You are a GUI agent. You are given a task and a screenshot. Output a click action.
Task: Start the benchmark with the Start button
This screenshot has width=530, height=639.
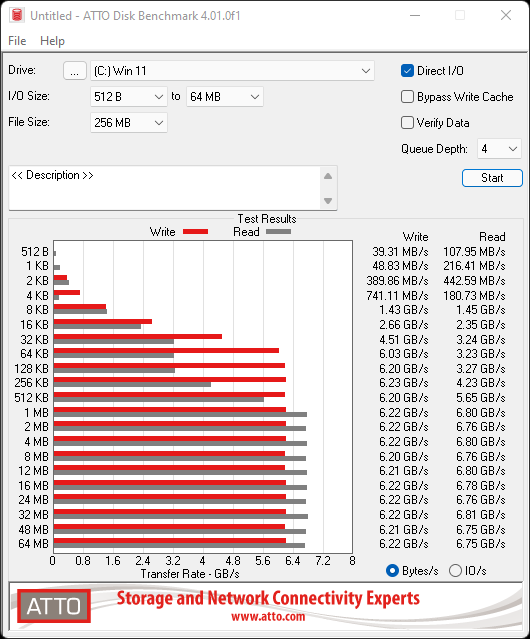pyautogui.click(x=492, y=178)
